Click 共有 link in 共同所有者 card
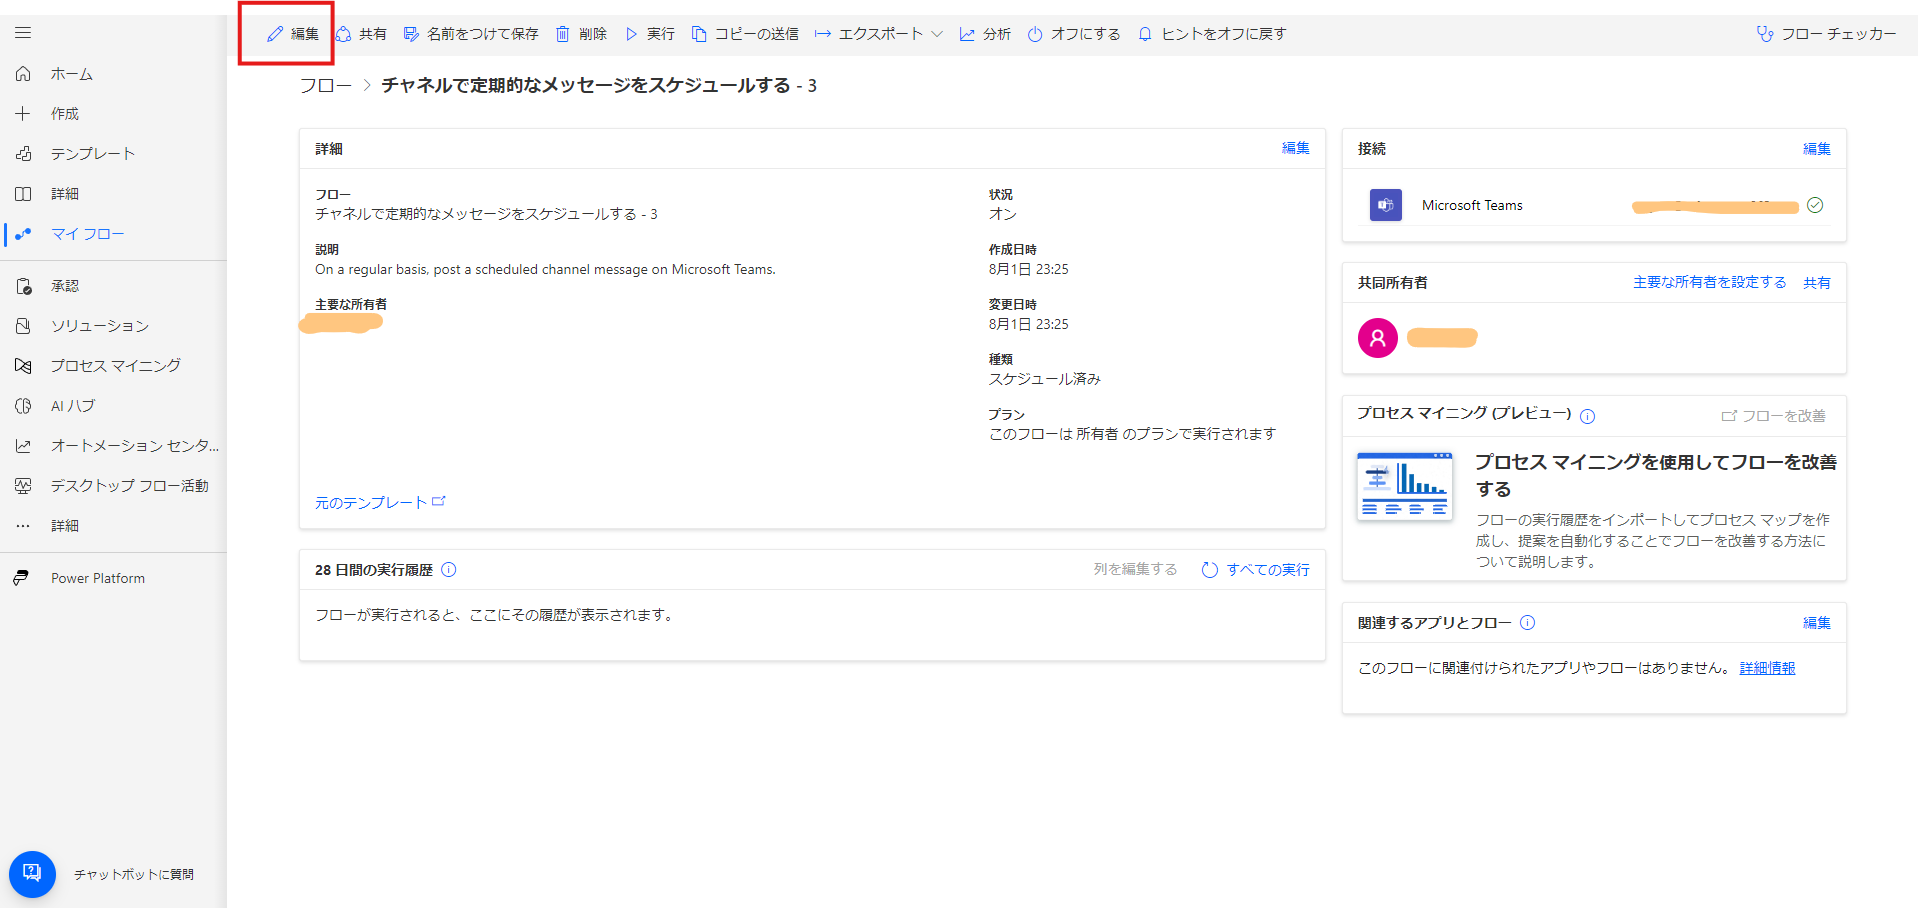This screenshot has width=1918, height=908. tap(1817, 283)
